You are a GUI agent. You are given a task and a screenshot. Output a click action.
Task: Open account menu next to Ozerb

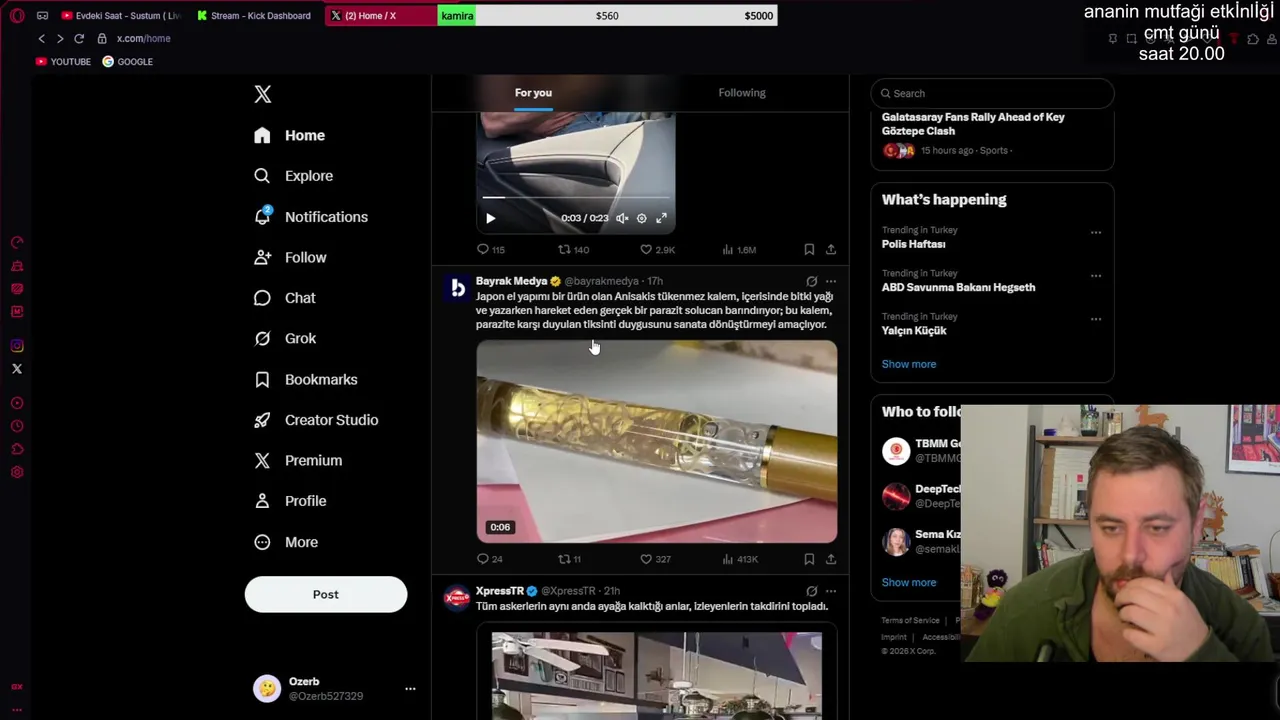point(410,689)
